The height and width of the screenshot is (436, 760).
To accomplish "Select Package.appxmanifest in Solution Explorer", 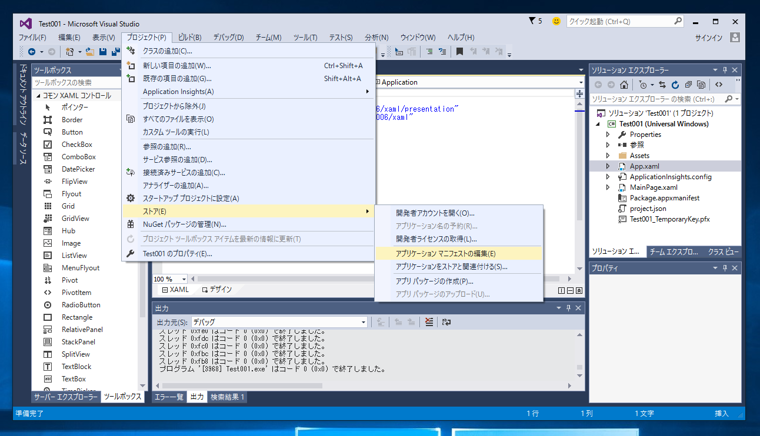I will (x=664, y=198).
